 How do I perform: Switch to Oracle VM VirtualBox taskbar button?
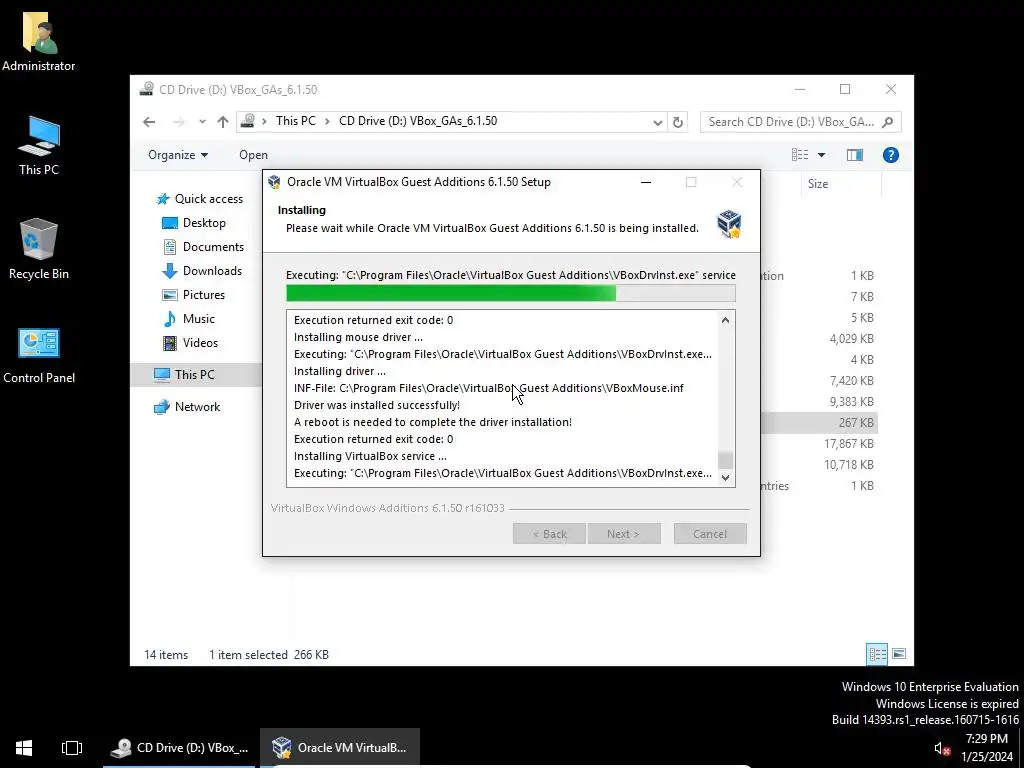coord(340,748)
